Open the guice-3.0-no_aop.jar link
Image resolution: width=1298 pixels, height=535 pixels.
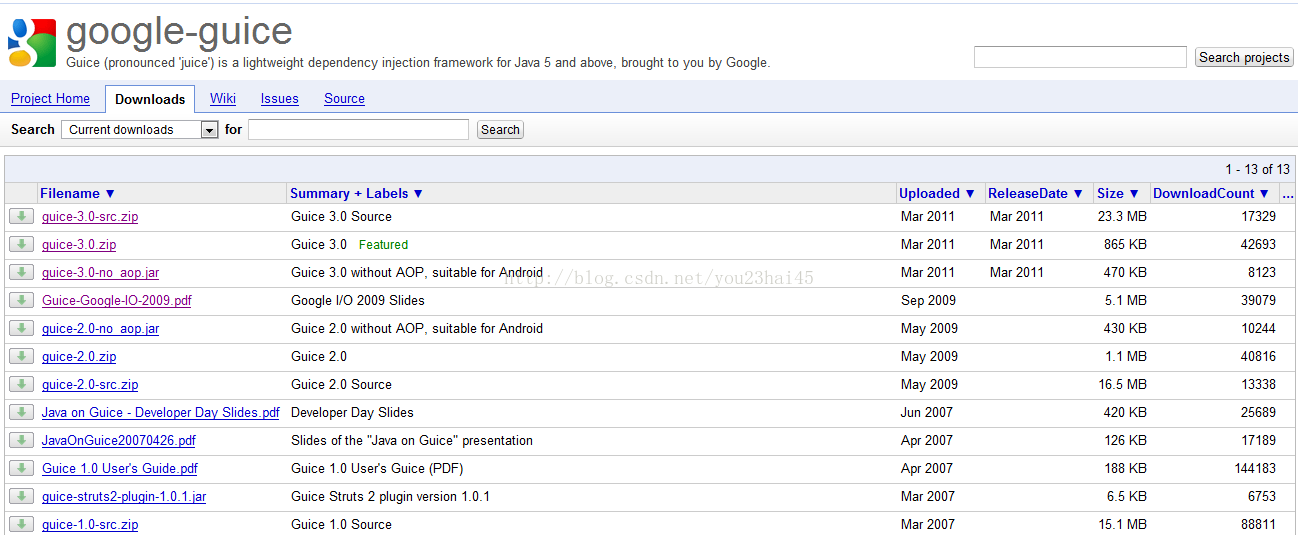(100, 272)
